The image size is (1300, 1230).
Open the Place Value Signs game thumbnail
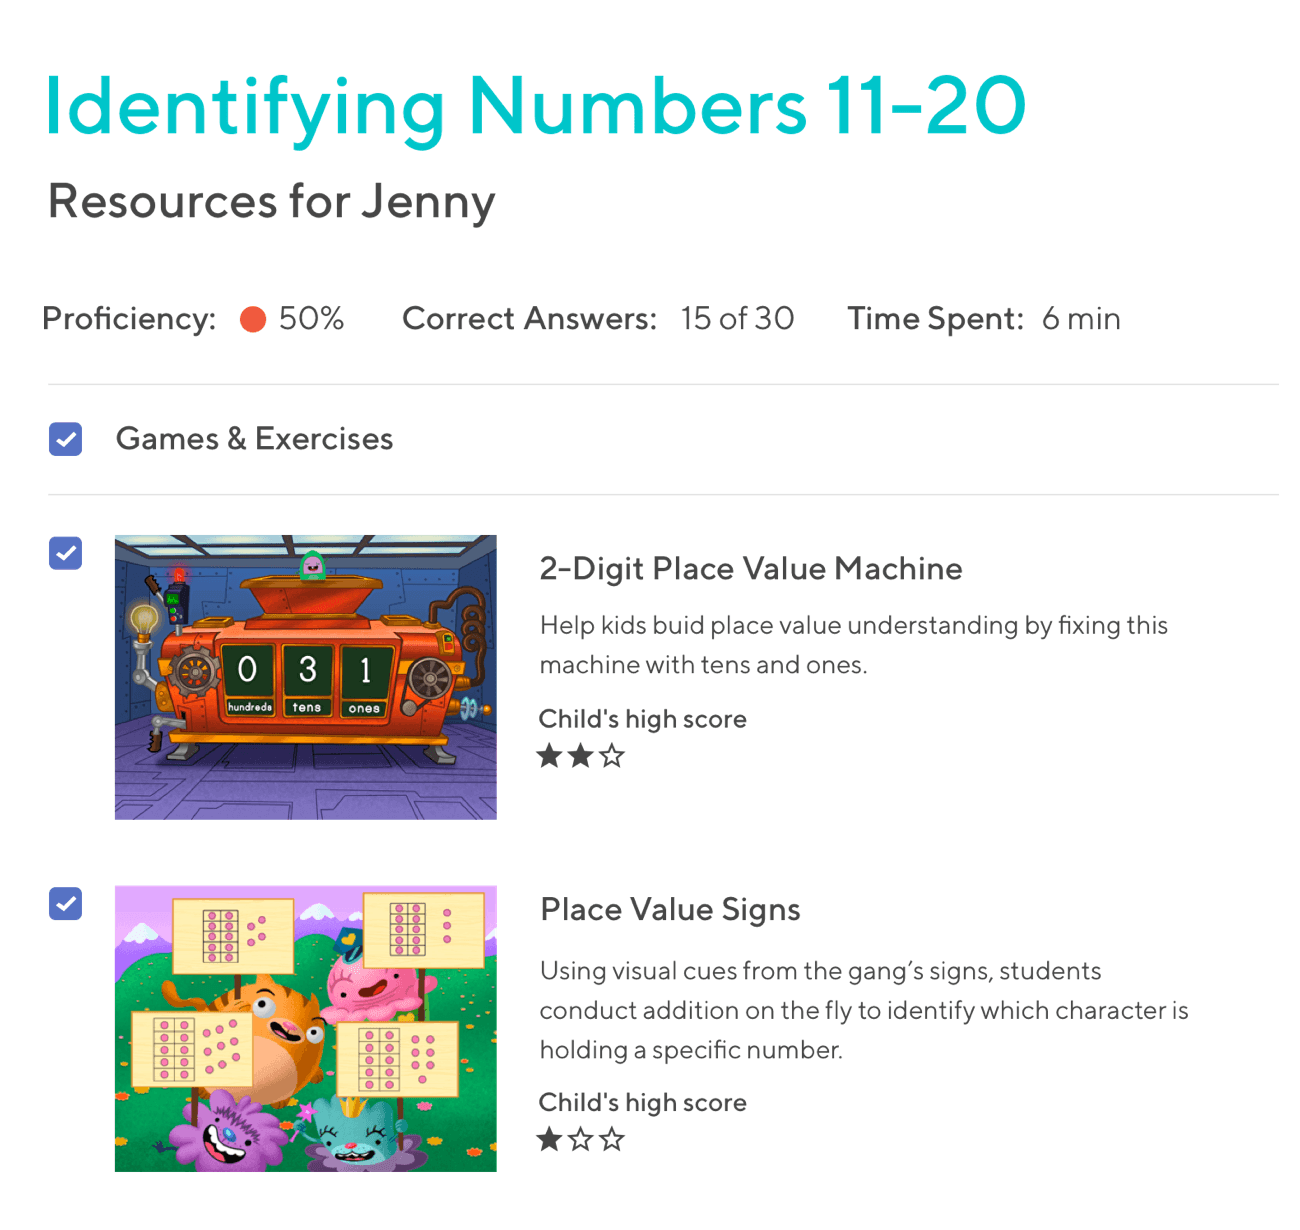305,1028
